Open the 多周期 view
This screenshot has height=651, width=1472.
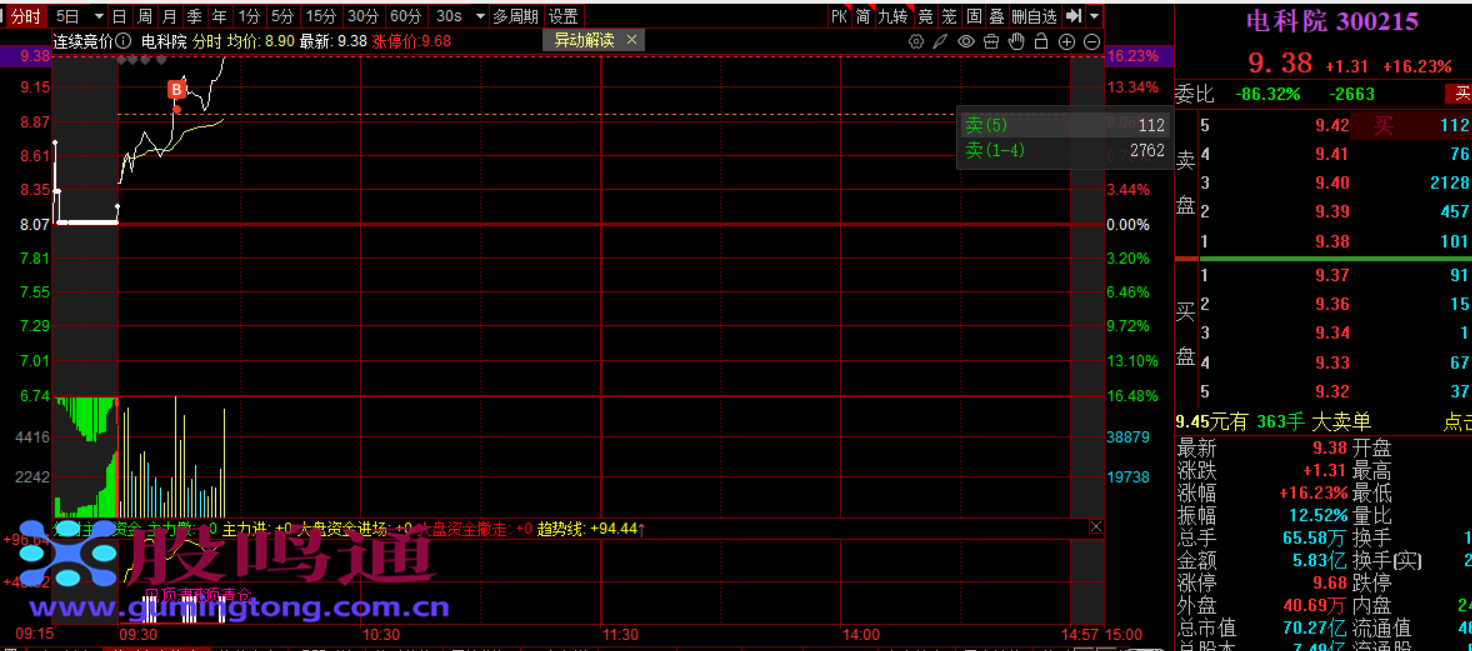tap(515, 17)
